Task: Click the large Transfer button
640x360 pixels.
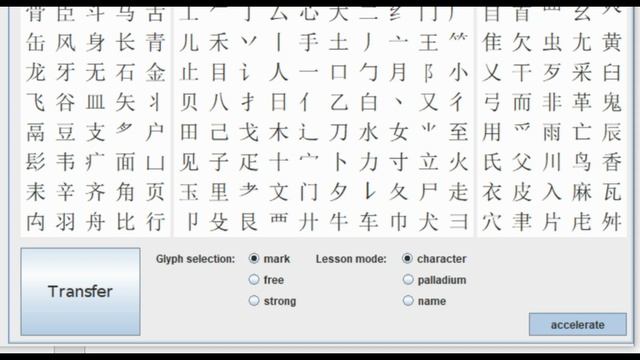Action: (x=80, y=291)
